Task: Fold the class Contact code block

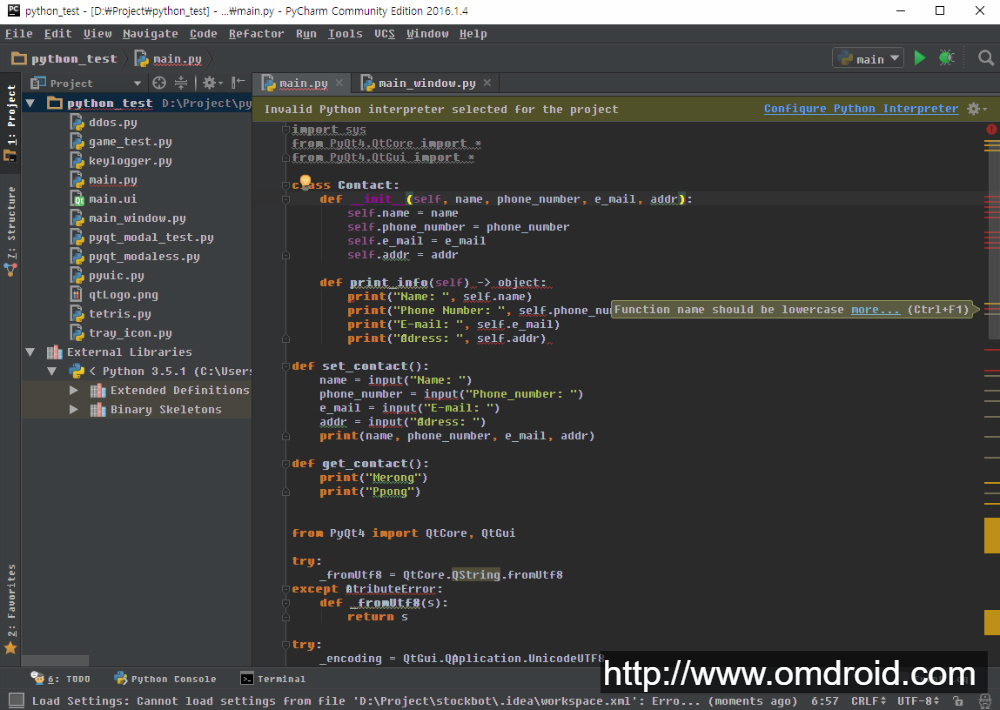Action: pos(286,185)
